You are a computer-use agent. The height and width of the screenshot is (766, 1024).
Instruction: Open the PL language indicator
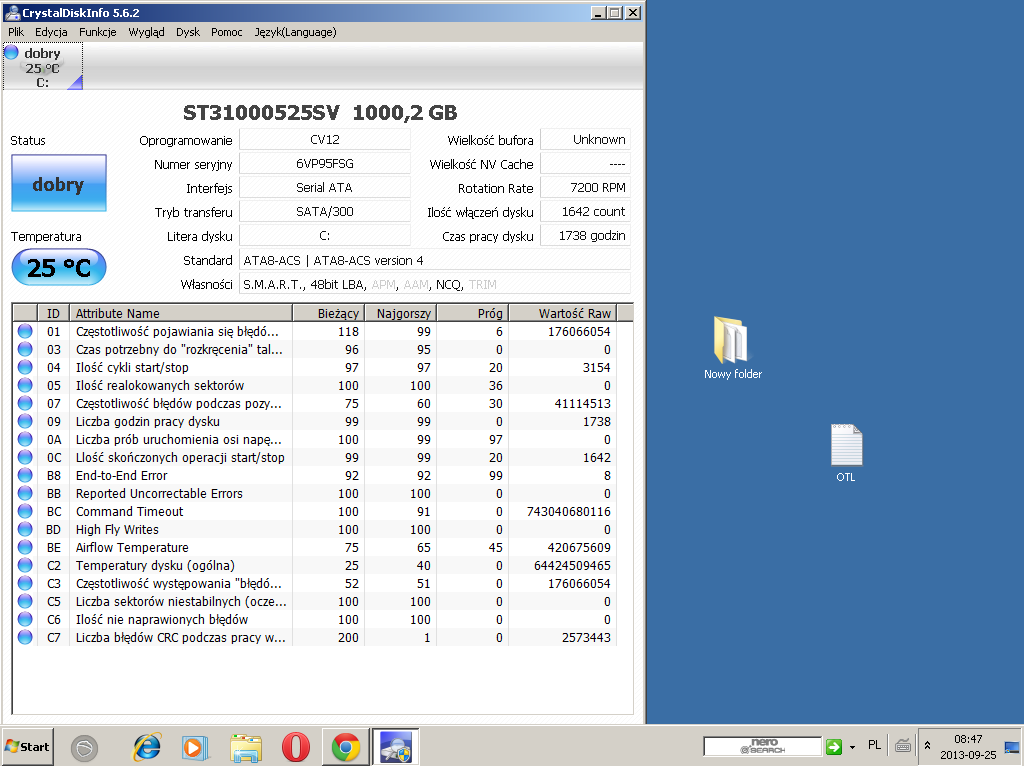click(874, 745)
